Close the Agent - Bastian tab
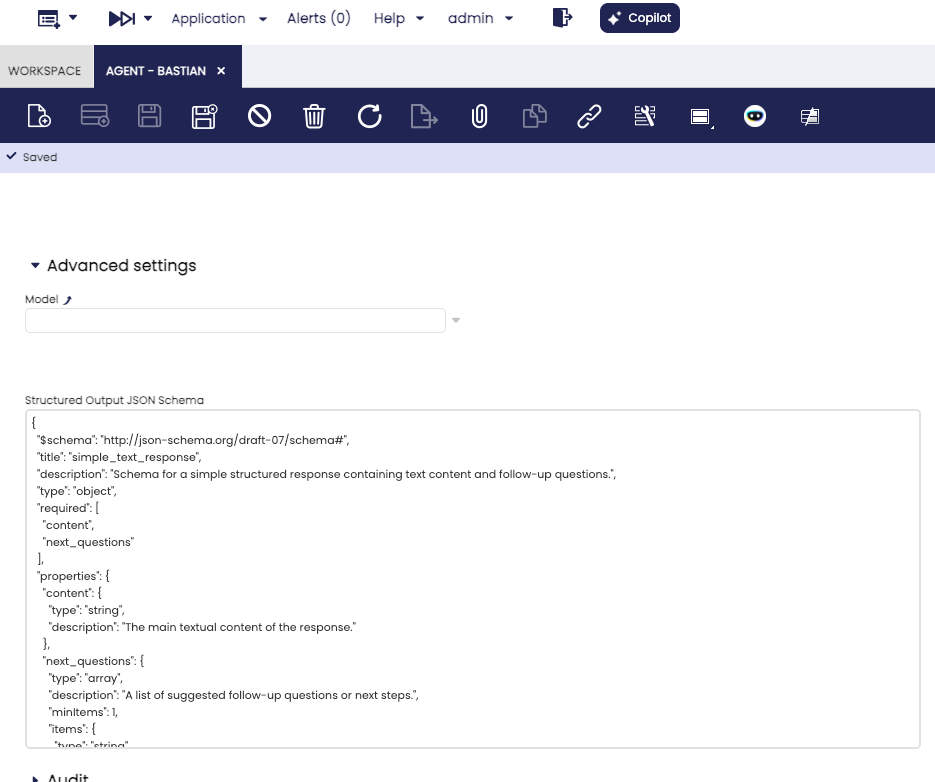935x782 pixels. (221, 71)
